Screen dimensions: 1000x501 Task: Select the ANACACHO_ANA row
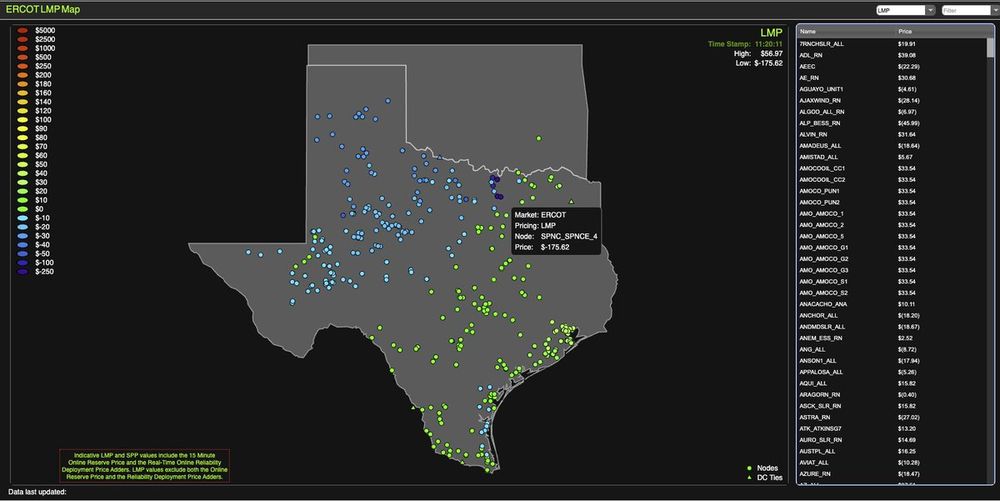pos(892,304)
